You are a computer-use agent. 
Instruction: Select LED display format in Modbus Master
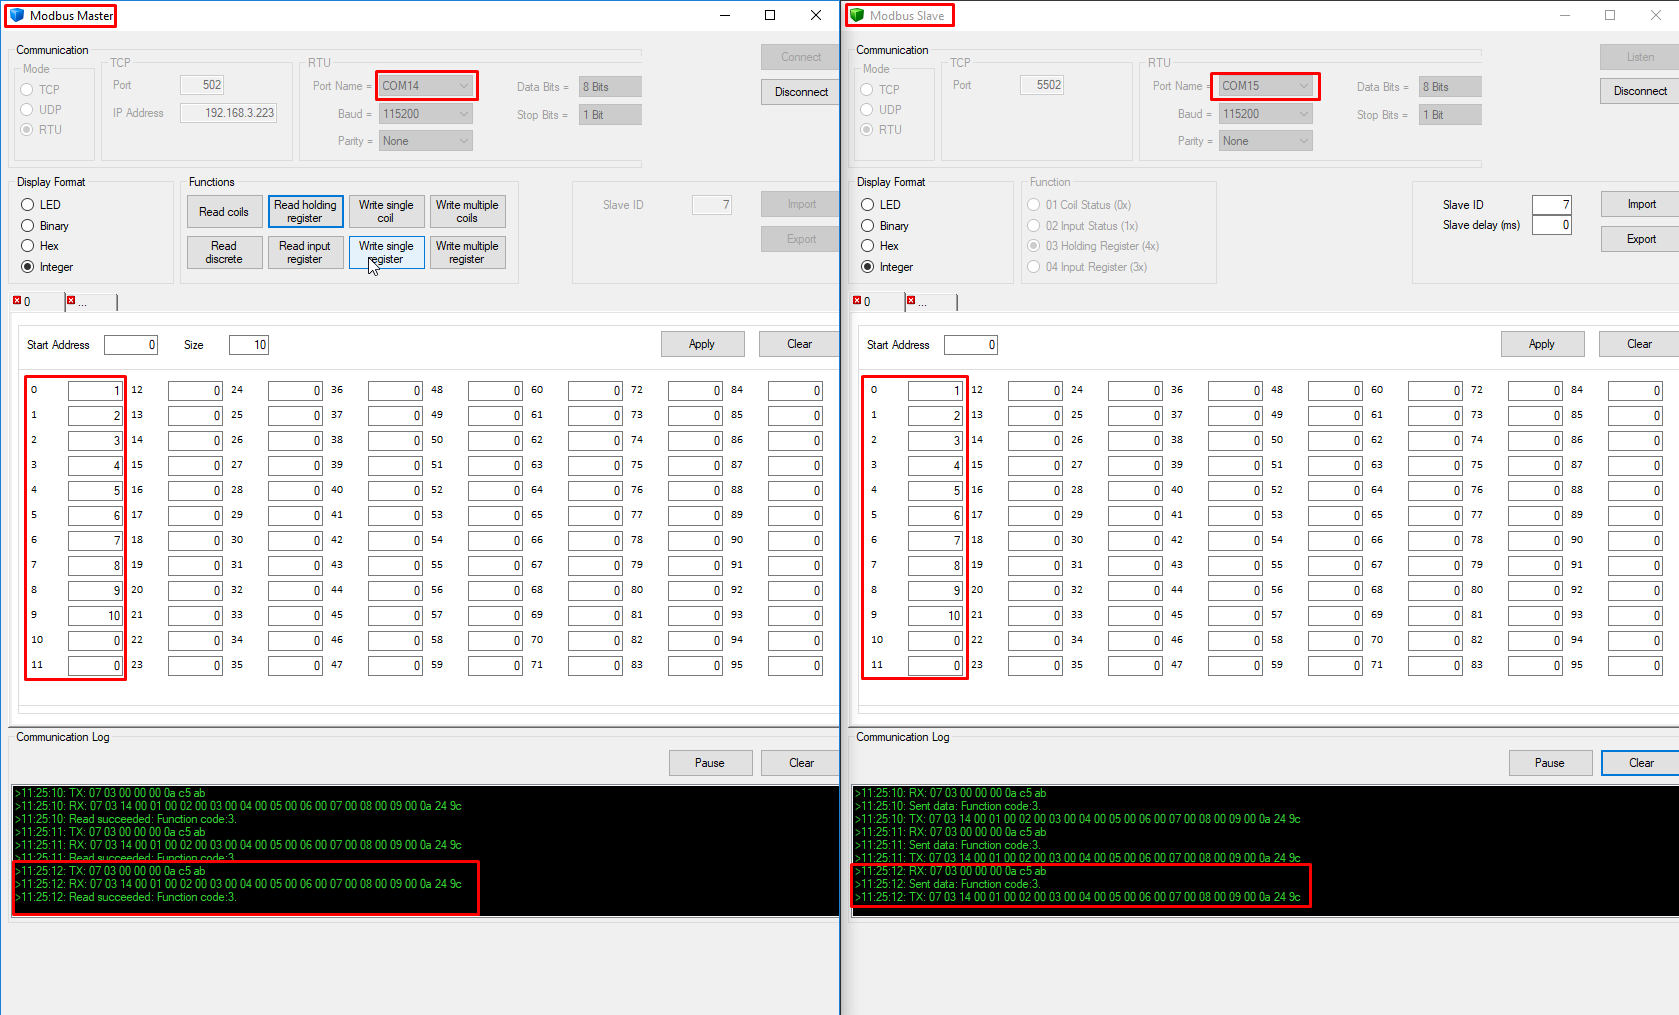point(28,204)
